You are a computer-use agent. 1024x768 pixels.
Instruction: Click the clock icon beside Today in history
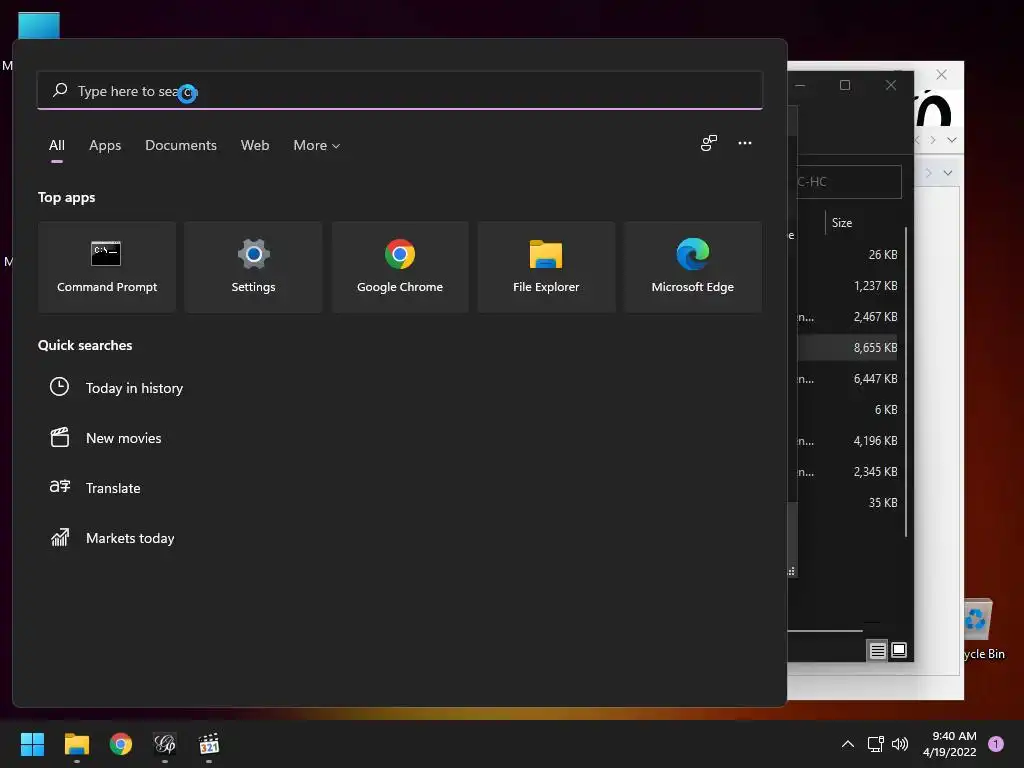[59, 387]
